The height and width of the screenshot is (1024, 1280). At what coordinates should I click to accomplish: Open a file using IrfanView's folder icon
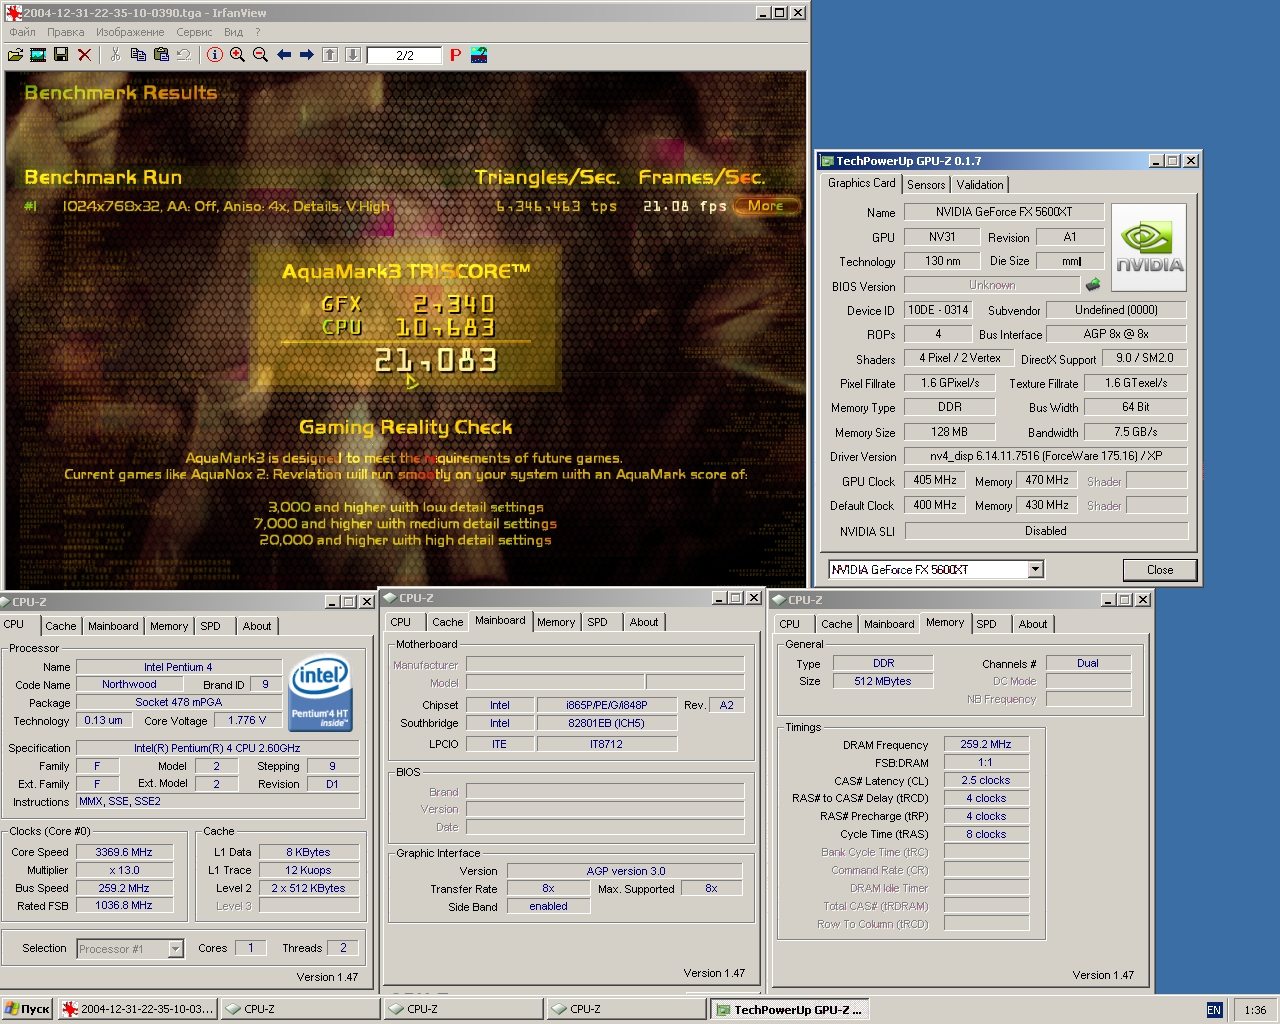(15, 55)
